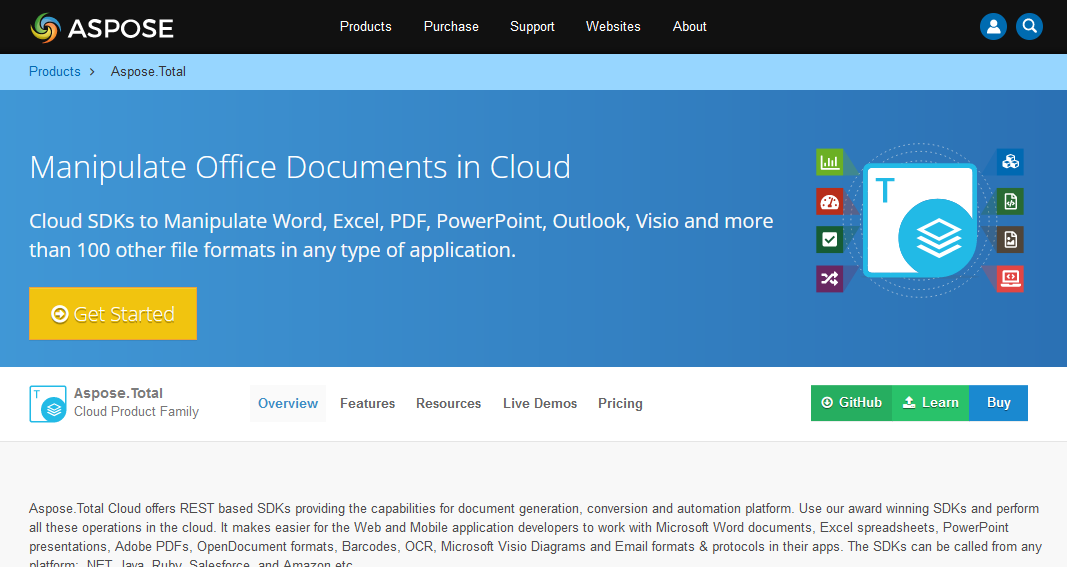Open the Websites menu
Image resolution: width=1067 pixels, height=567 pixels.
[x=613, y=27]
